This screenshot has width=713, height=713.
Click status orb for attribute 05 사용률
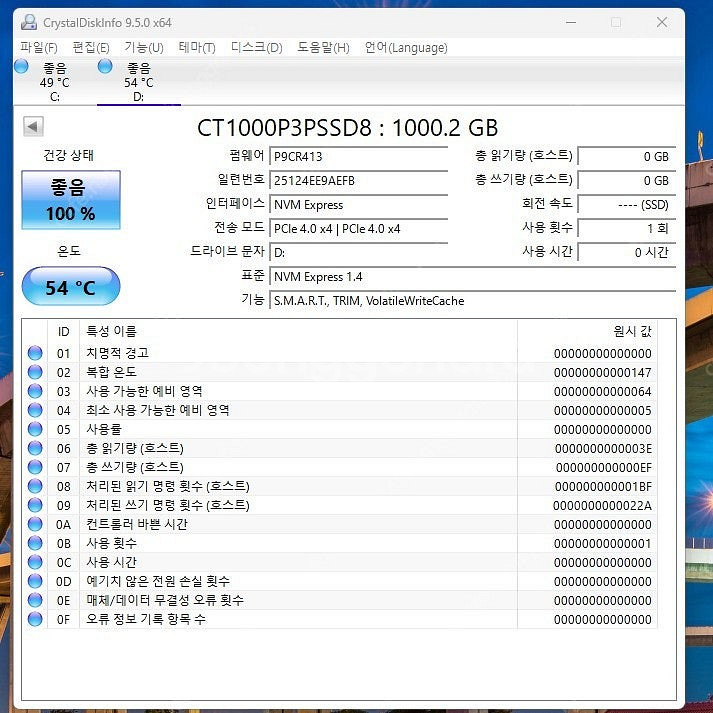pos(36,429)
